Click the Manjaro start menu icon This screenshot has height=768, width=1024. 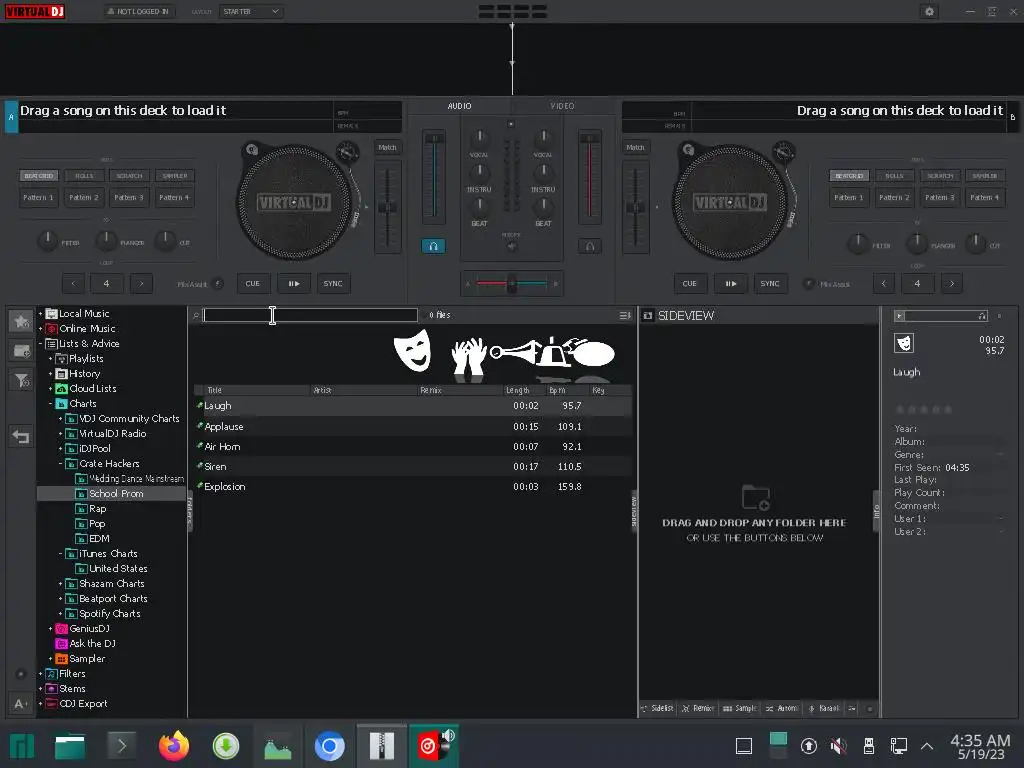[21, 746]
